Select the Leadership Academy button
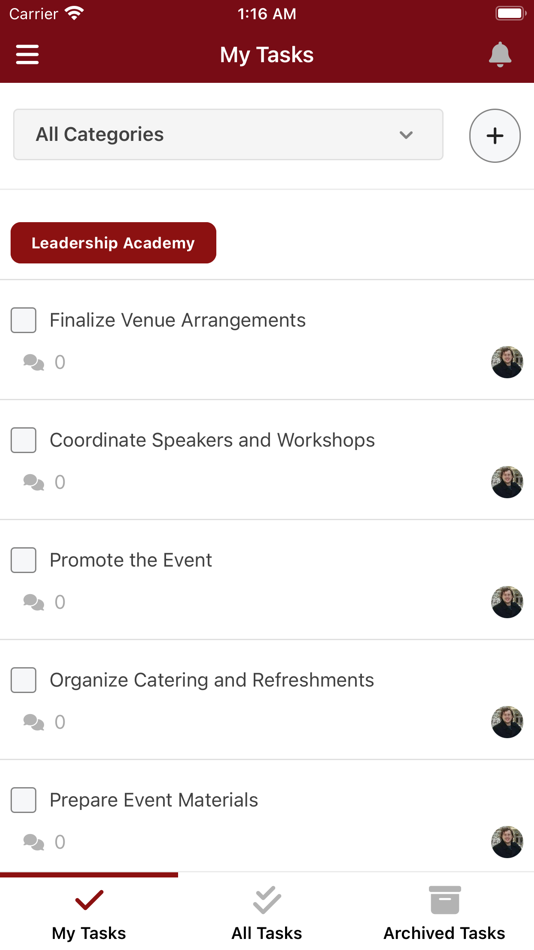The image size is (534, 950). [113, 243]
